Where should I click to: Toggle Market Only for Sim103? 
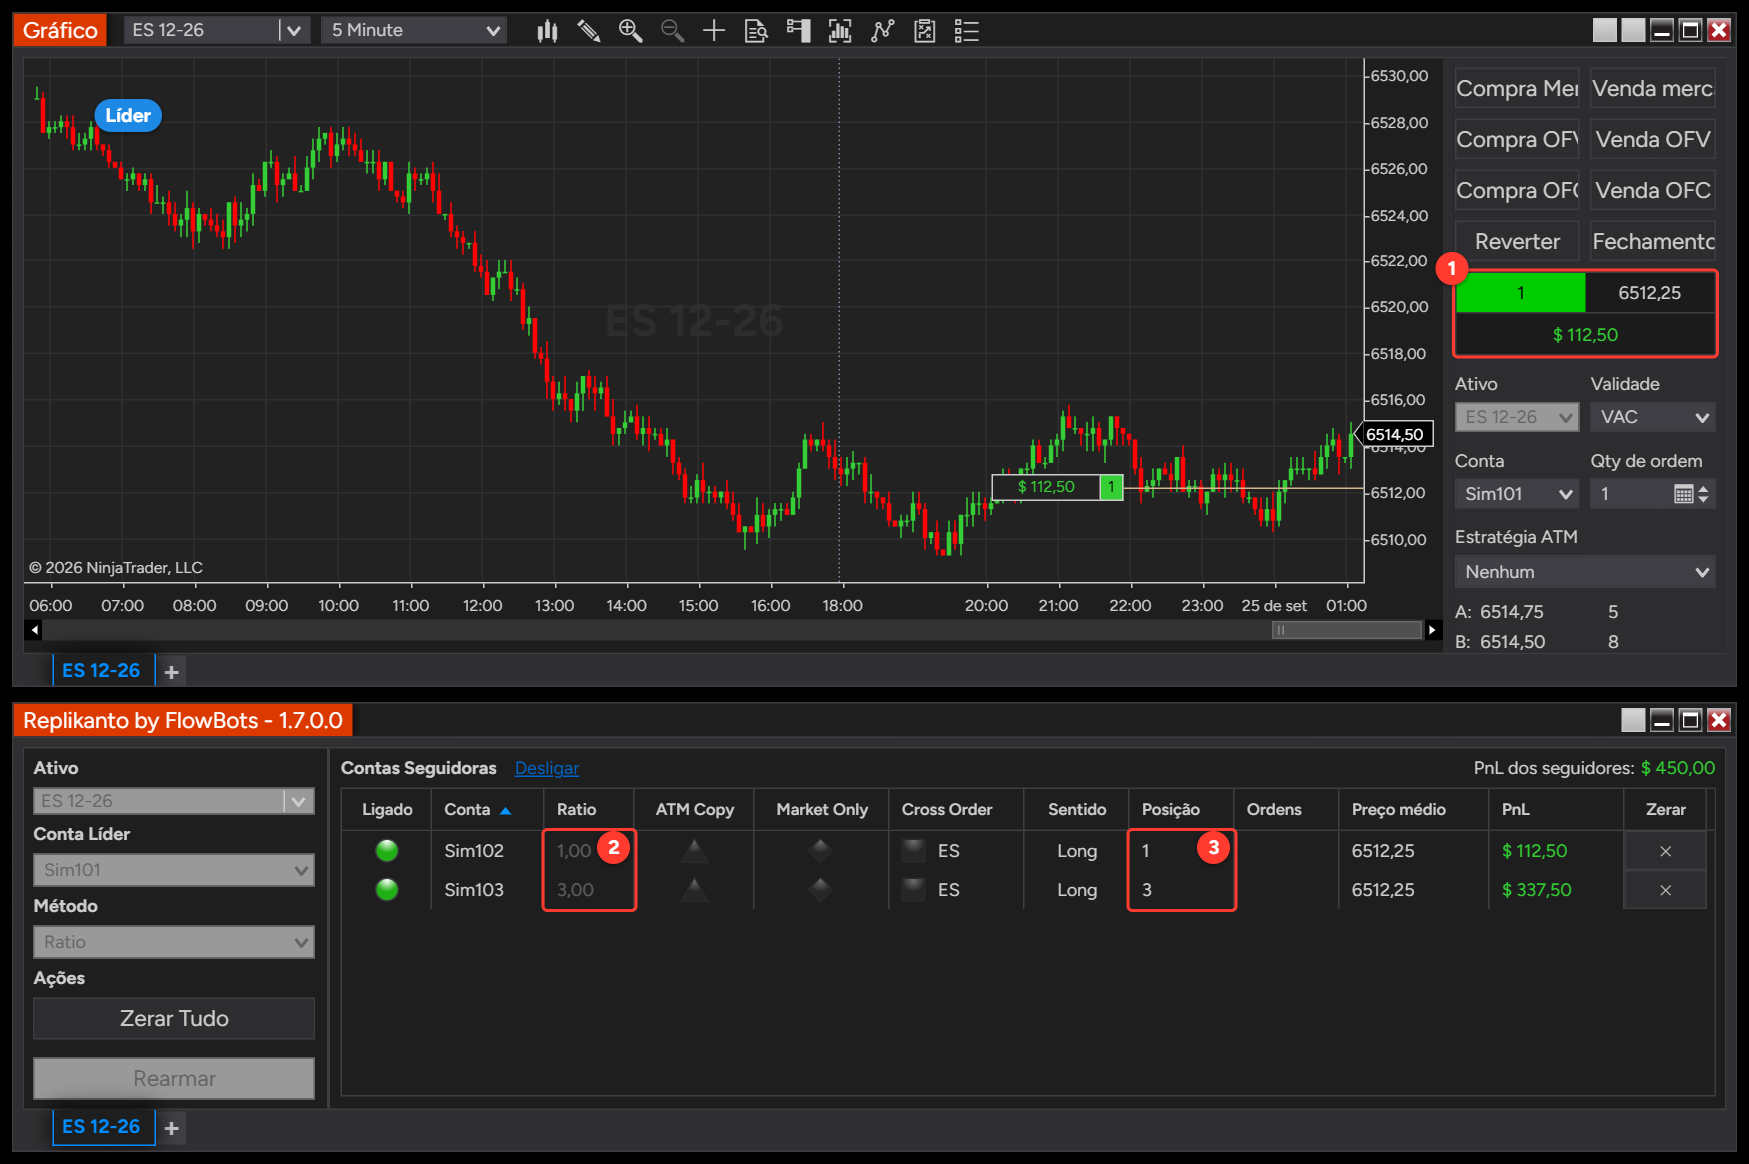tap(821, 890)
